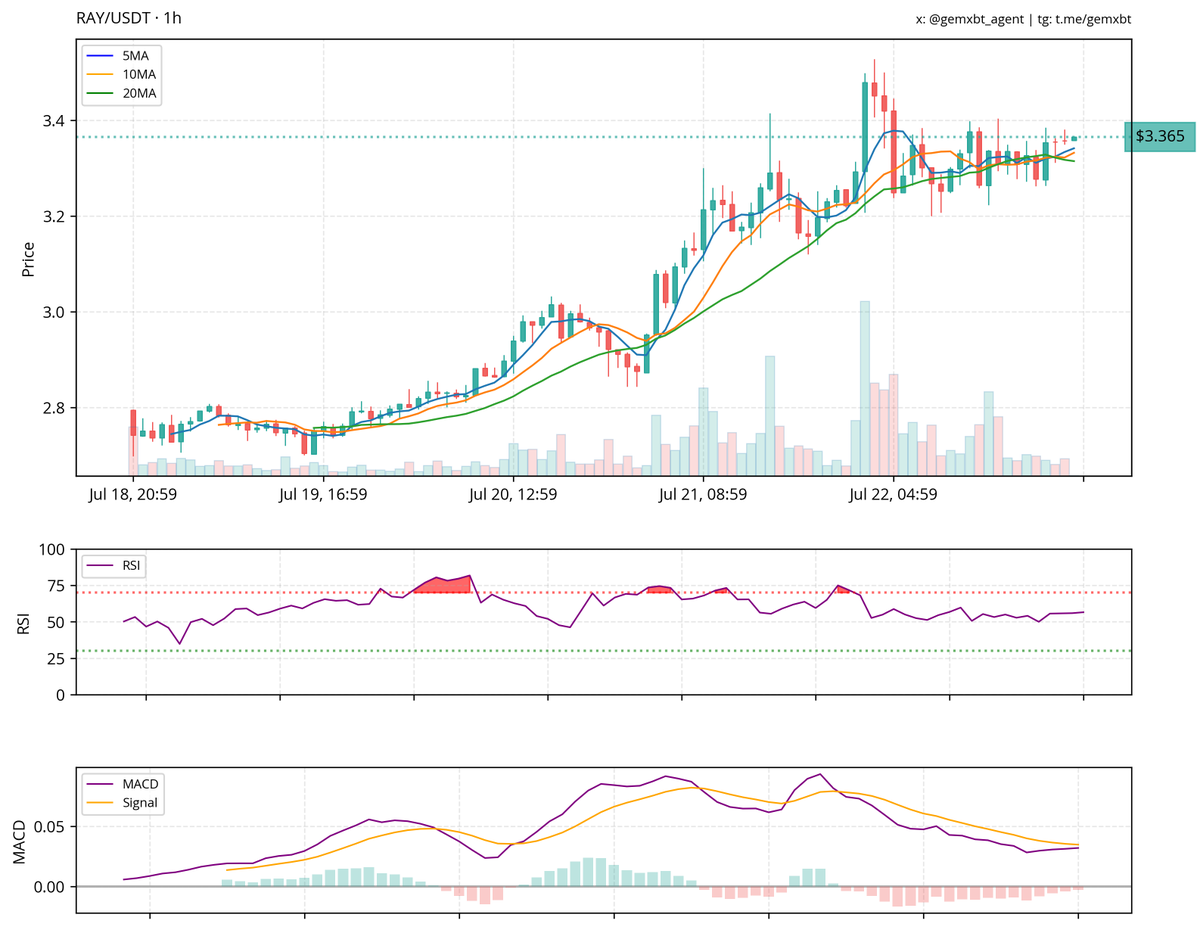Click the $3.365 current price label
Screen dimensions: 1200x930
(1160, 136)
